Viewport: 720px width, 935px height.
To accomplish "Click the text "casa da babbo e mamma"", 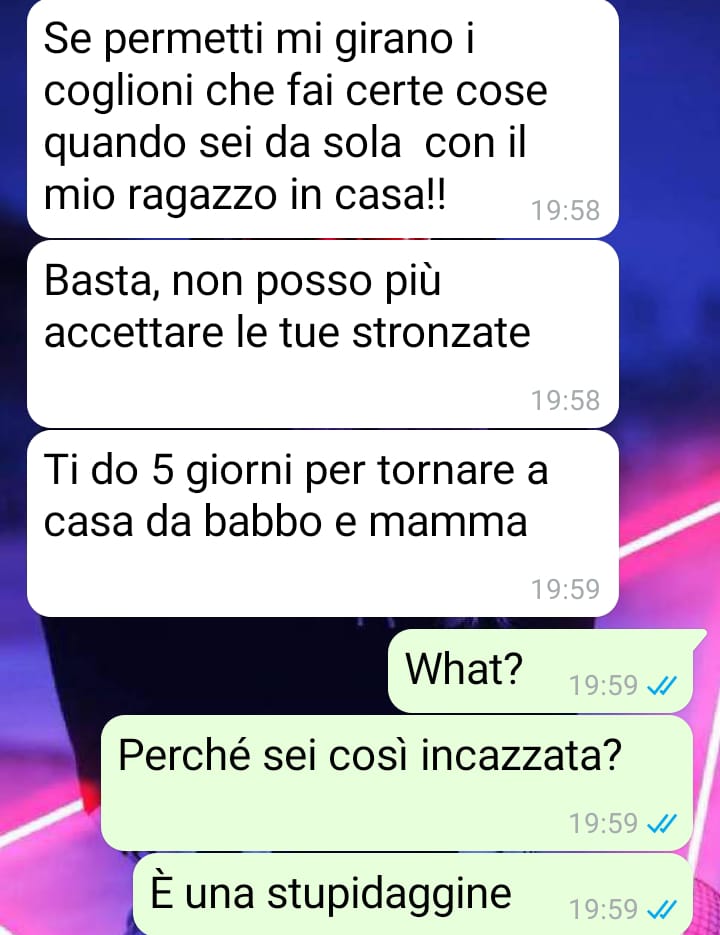I will click(286, 522).
